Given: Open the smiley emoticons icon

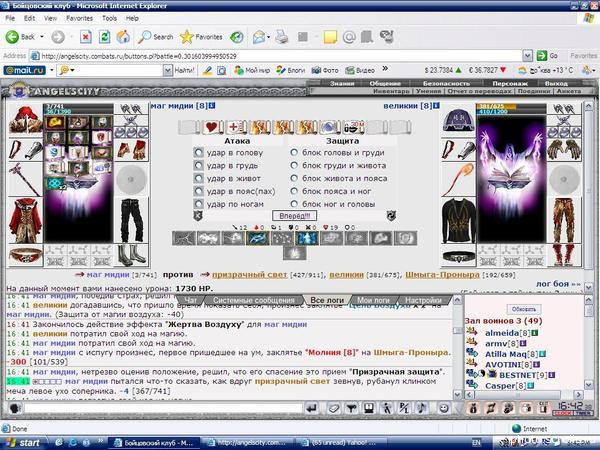Looking at the screenshot, I should tap(444, 408).
